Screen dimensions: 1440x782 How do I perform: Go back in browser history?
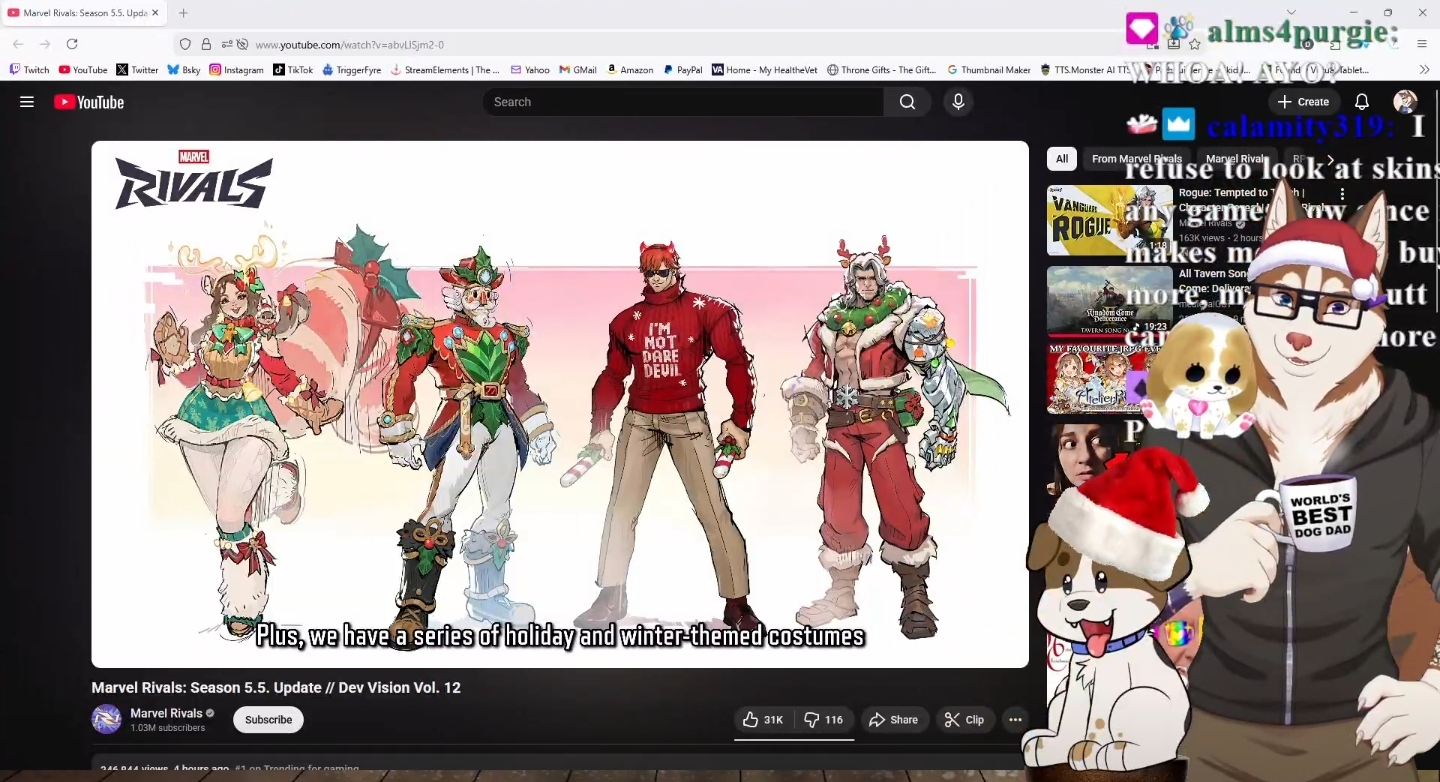18,44
